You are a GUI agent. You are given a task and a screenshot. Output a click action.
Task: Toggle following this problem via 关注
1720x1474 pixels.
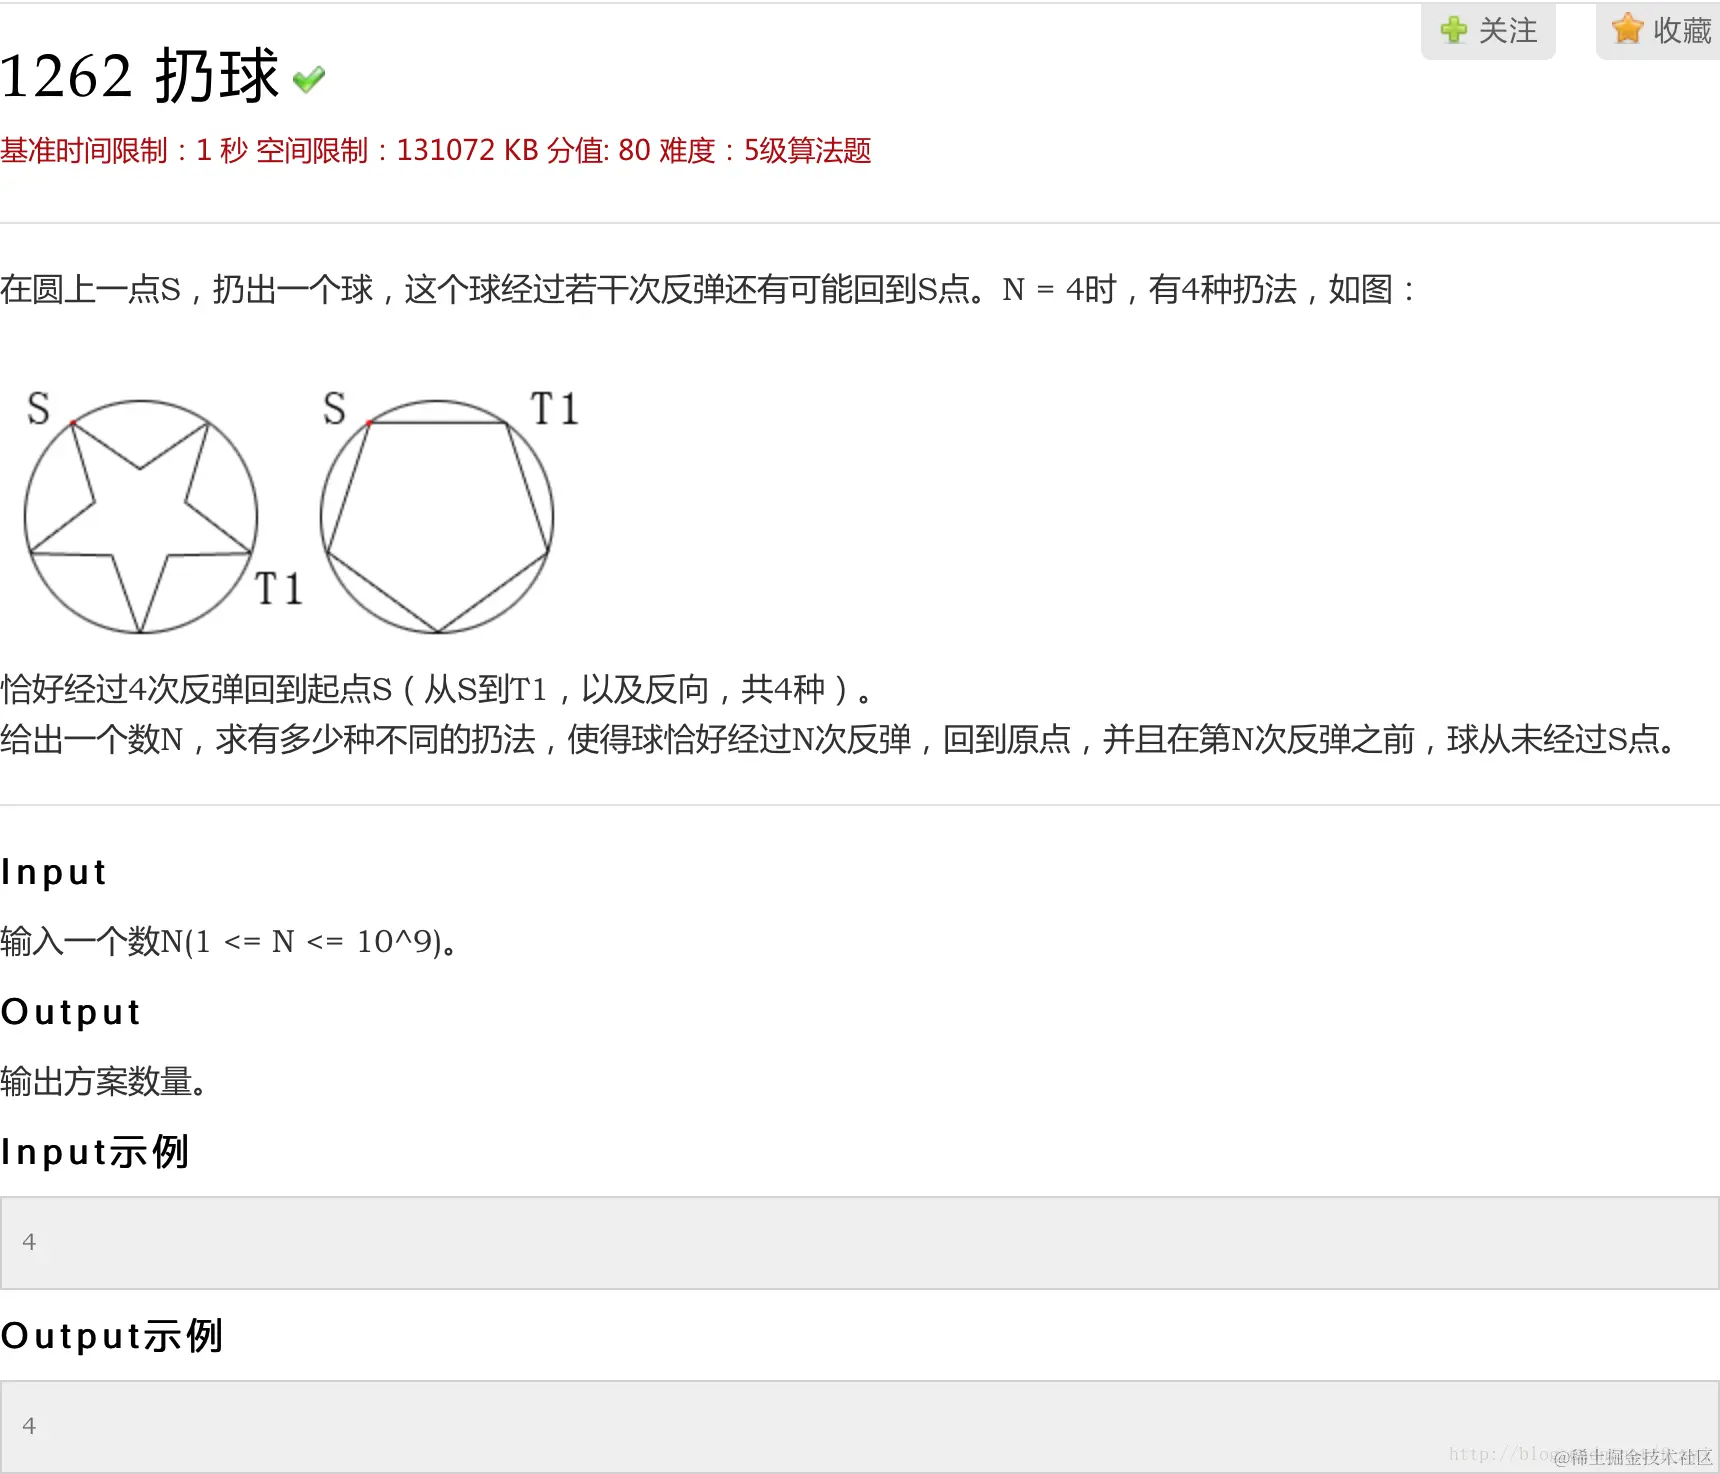1487,30
